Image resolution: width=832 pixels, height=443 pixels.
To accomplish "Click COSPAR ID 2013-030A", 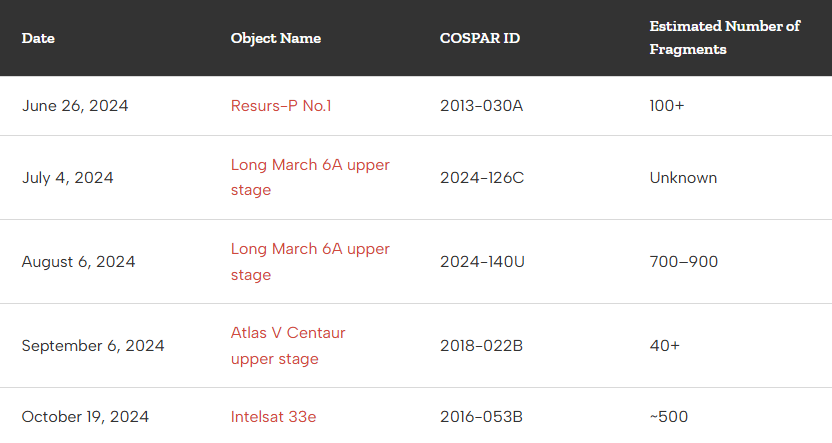I will pos(481,105).
